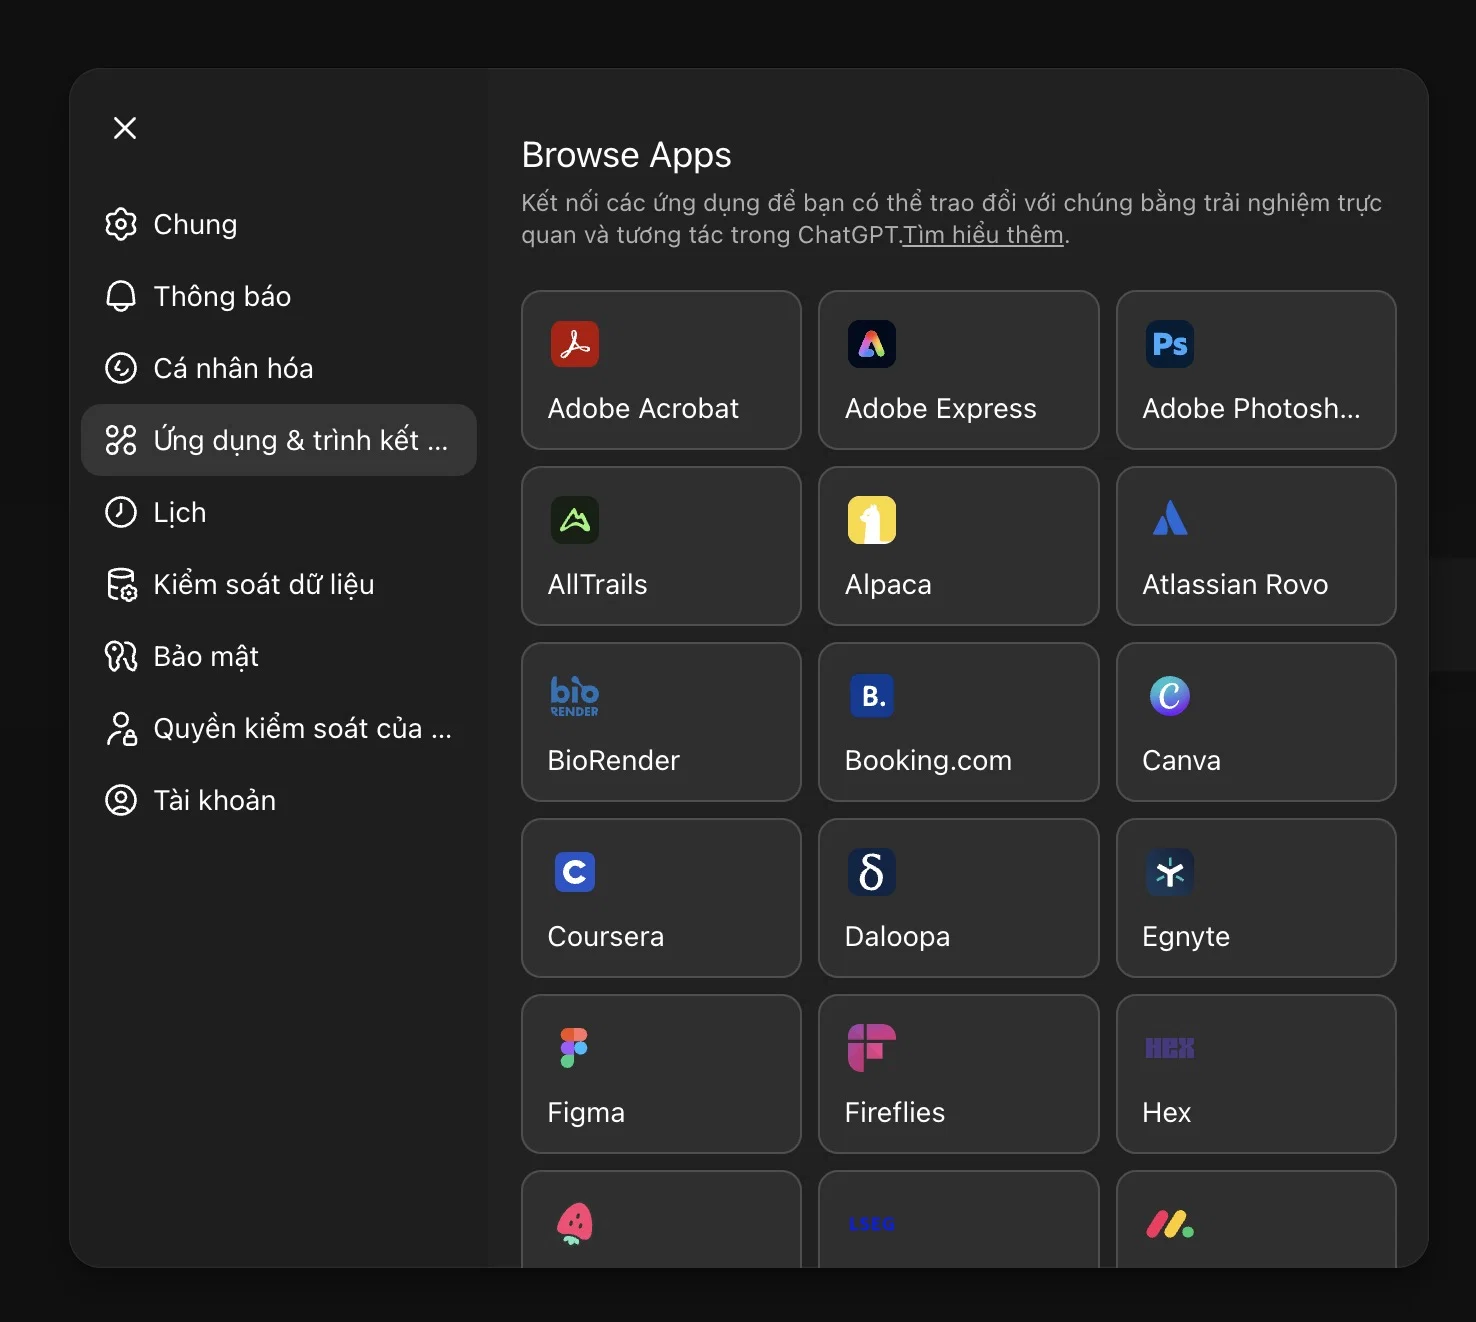The width and height of the screenshot is (1476, 1322).
Task: Choose the Canva app card
Action: [1256, 722]
